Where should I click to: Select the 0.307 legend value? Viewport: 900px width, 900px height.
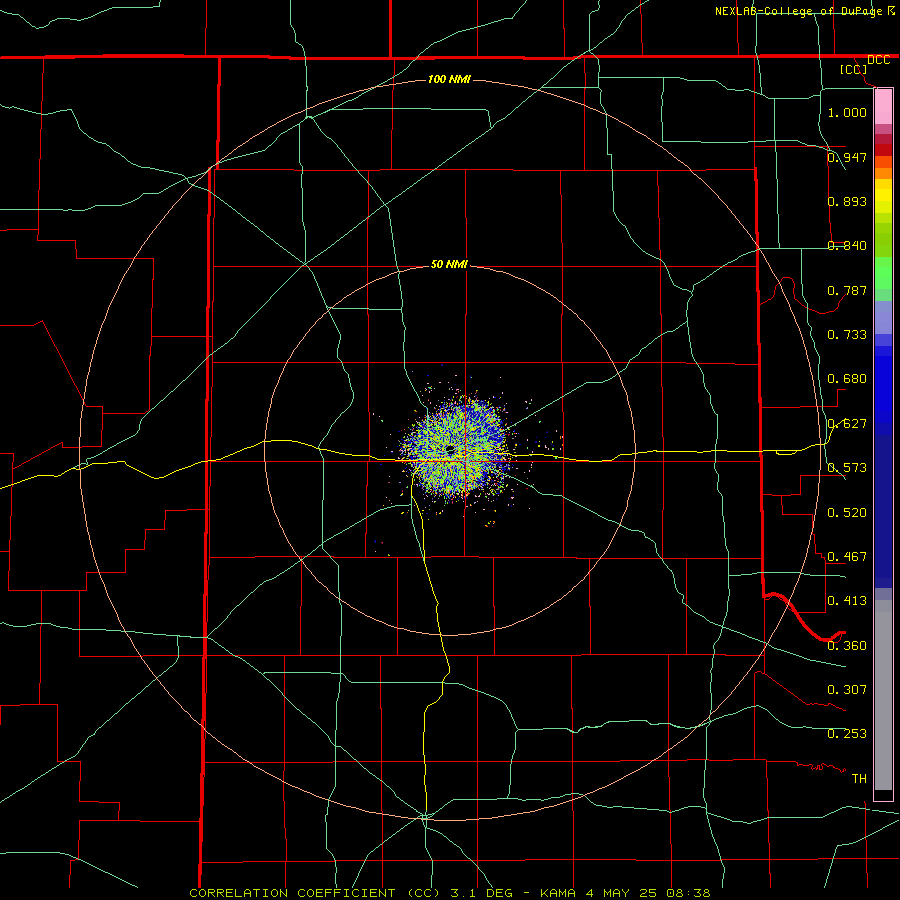[847, 689]
